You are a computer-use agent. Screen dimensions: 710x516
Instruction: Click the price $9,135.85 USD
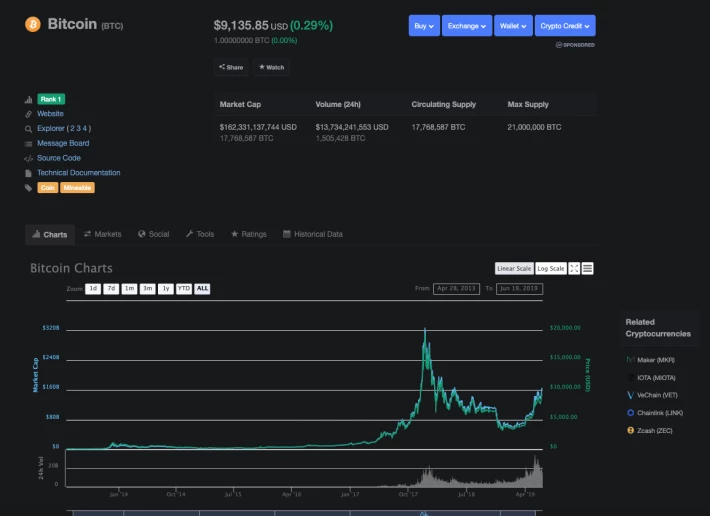(x=251, y=25)
